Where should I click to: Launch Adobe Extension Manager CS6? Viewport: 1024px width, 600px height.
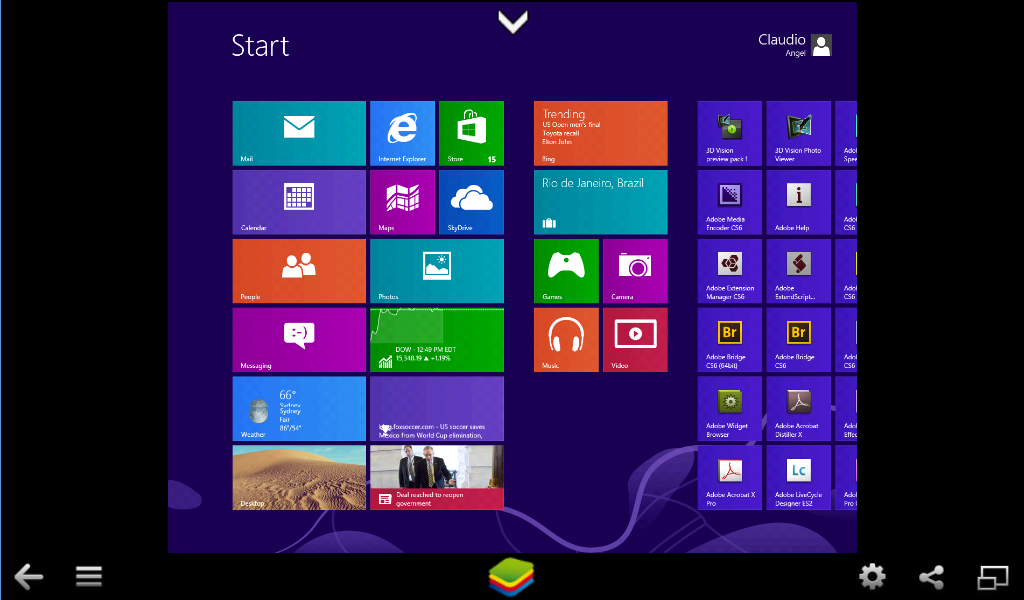point(730,271)
